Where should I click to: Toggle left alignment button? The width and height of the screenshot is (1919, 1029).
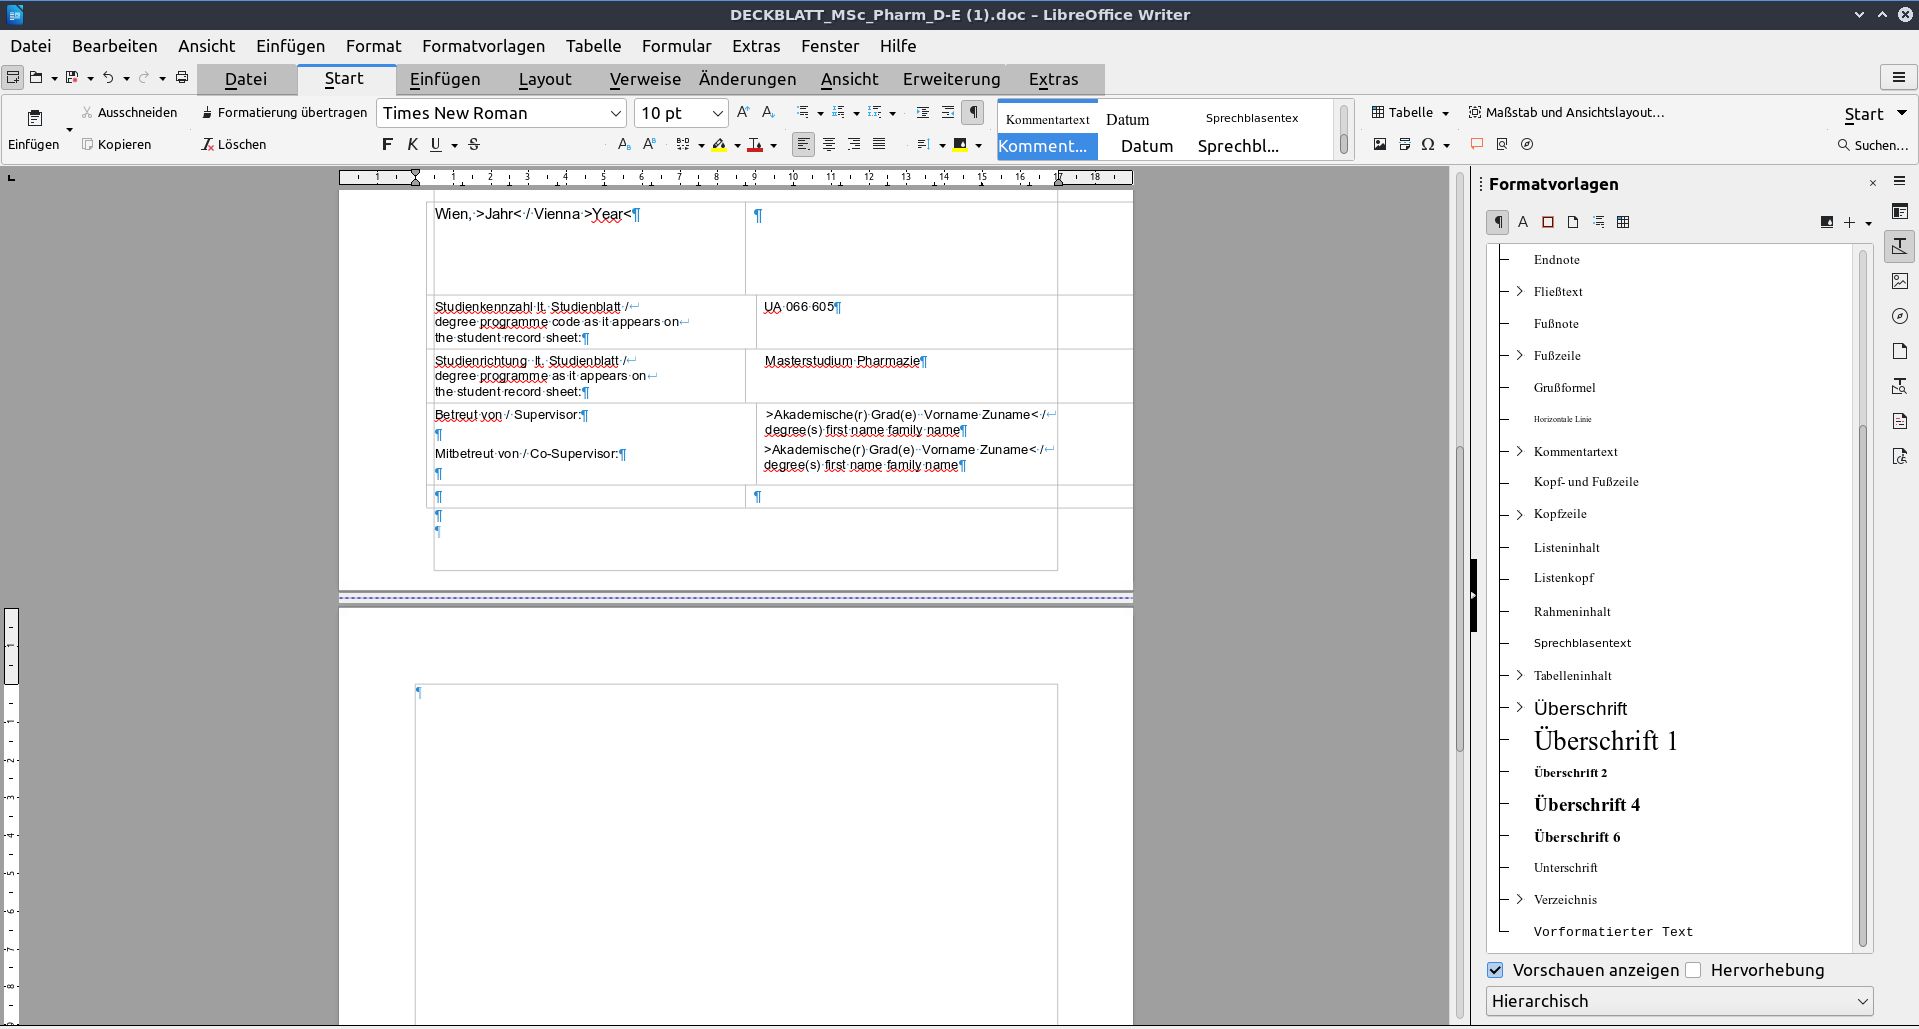pyautogui.click(x=804, y=145)
